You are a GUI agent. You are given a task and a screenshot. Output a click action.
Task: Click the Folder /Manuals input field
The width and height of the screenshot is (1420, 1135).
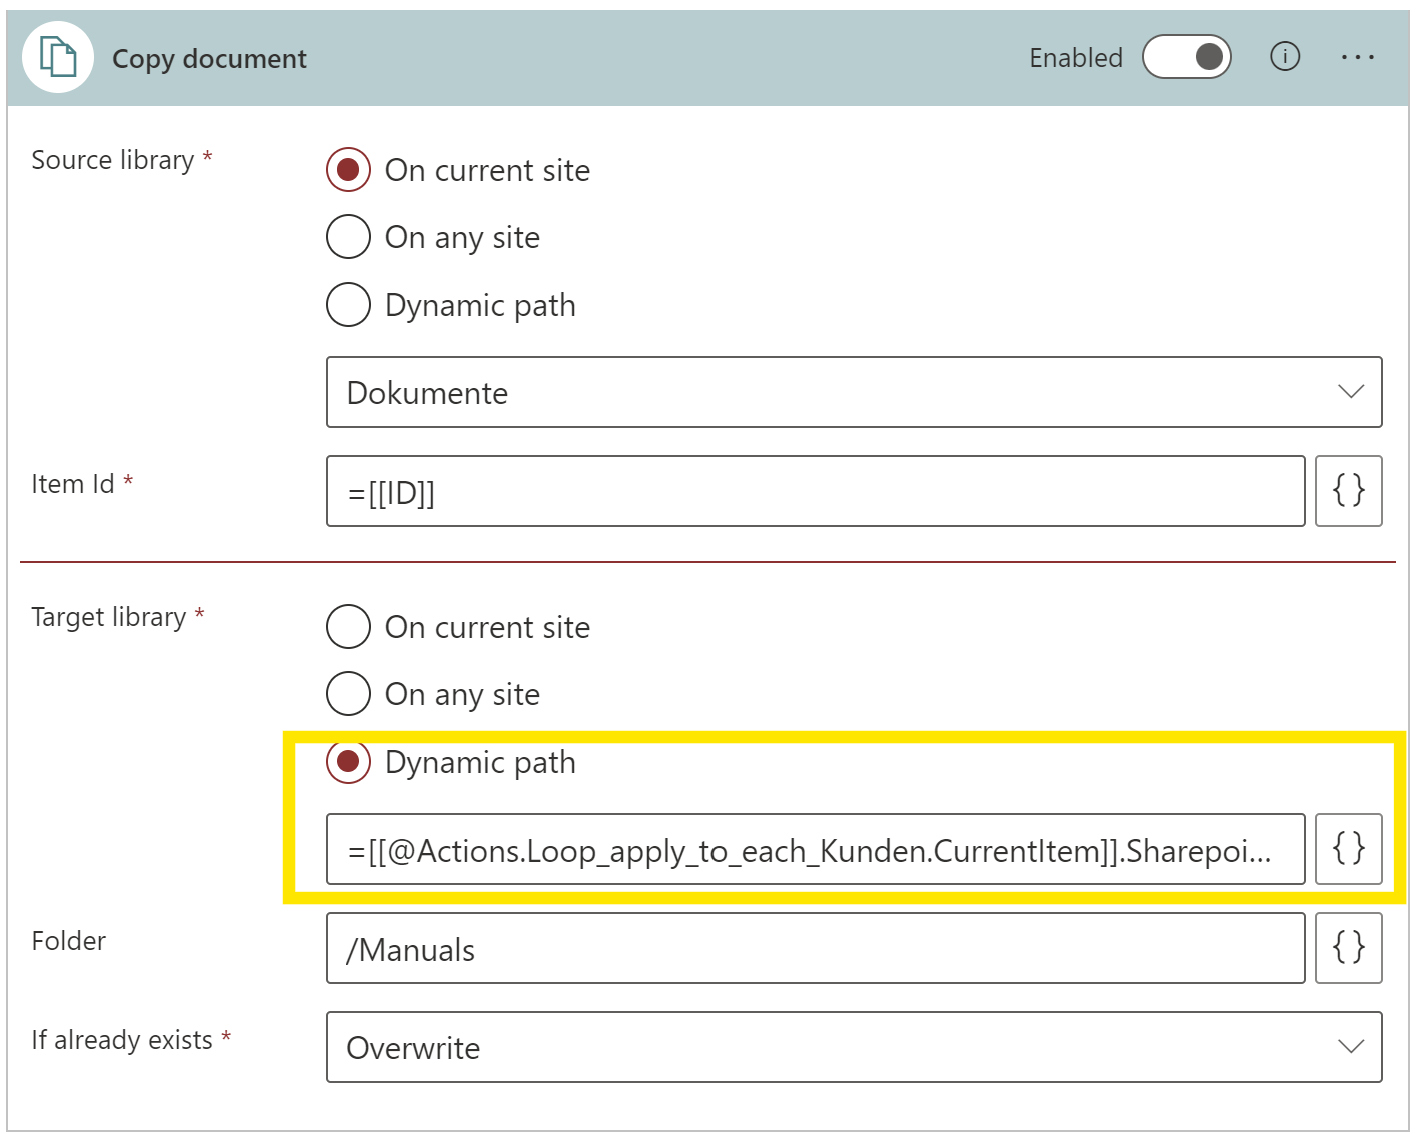(x=815, y=948)
